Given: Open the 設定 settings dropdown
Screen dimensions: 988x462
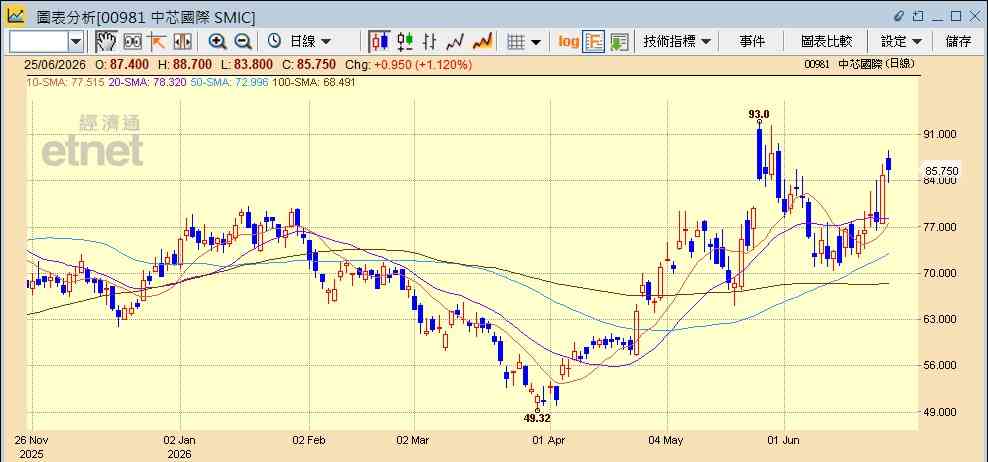Looking at the screenshot, I should pos(901,42).
